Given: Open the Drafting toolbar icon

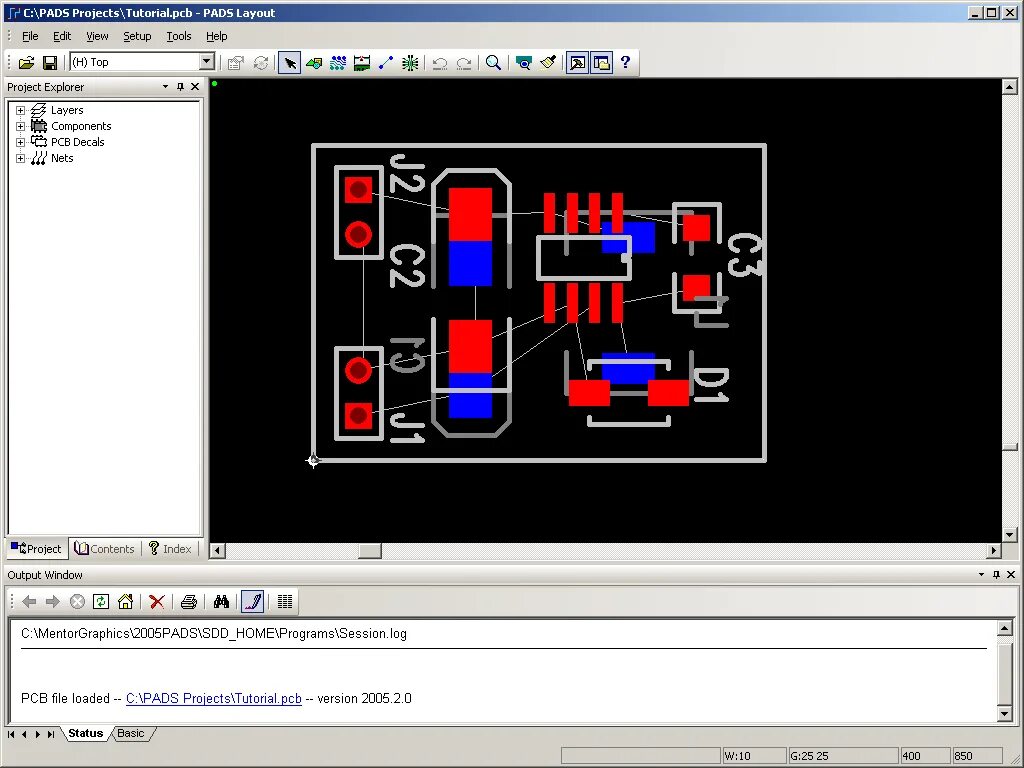Looking at the screenshot, I should tap(314, 63).
